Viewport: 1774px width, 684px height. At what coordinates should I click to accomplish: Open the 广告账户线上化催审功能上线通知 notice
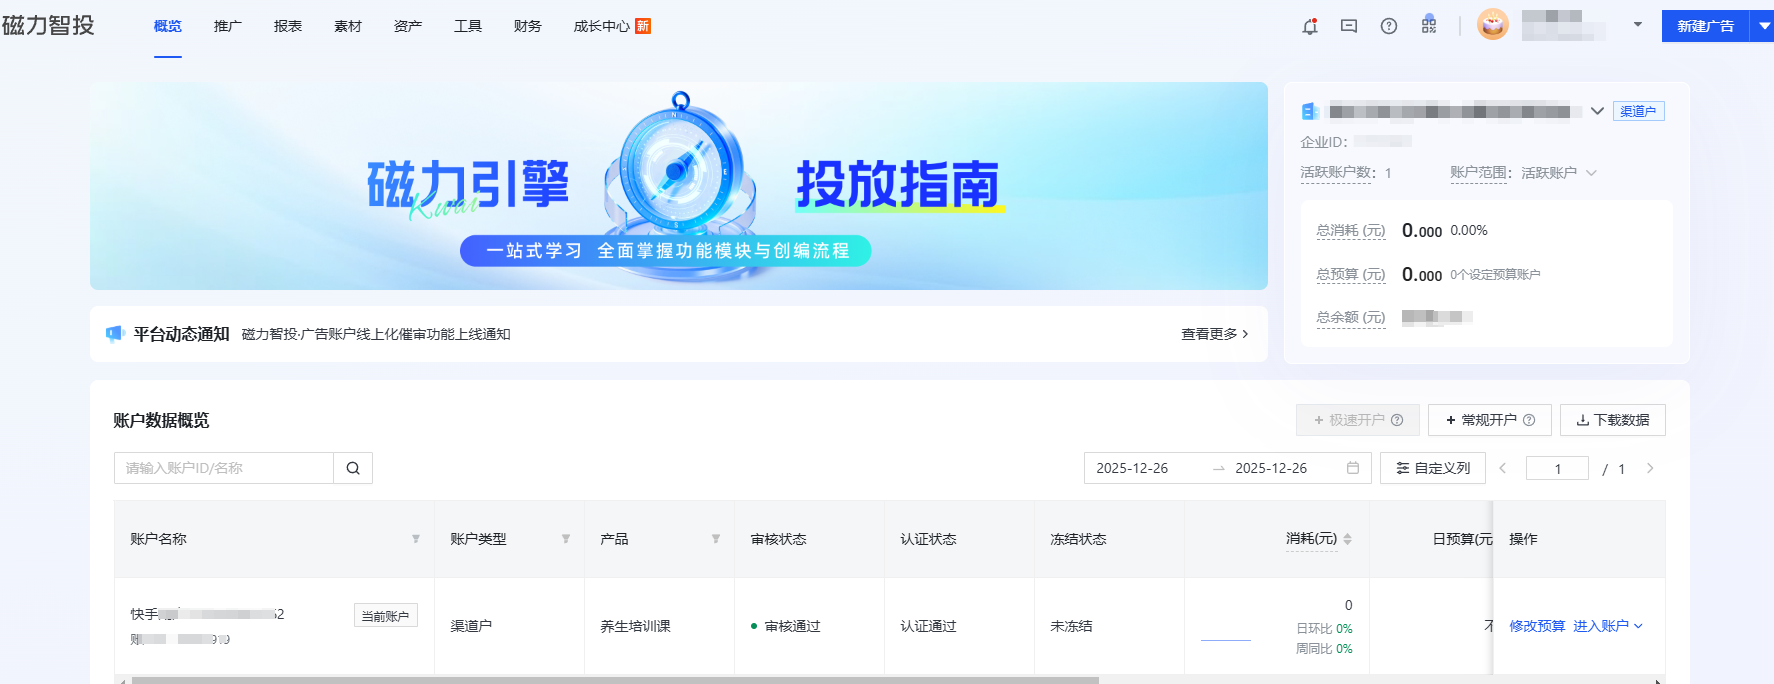pos(376,334)
